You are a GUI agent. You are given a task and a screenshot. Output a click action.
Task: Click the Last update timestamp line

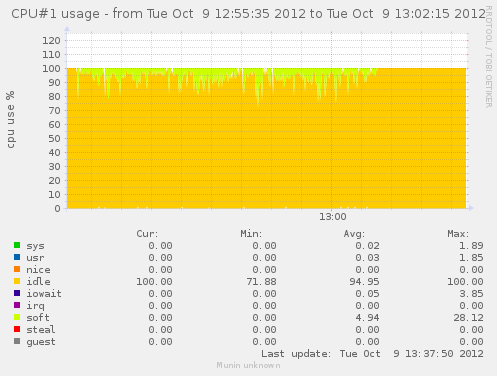click(372, 353)
